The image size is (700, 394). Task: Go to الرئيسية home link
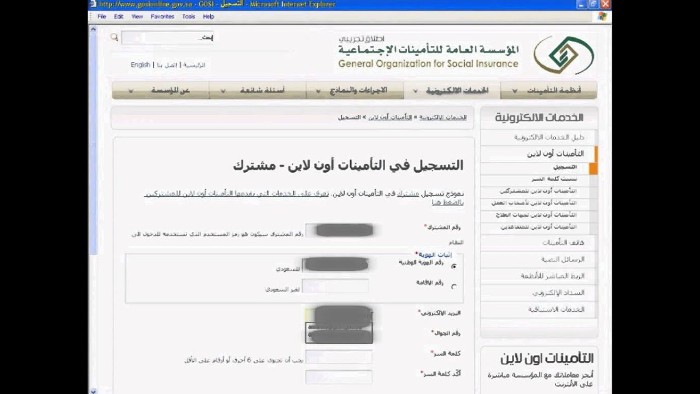[194, 65]
